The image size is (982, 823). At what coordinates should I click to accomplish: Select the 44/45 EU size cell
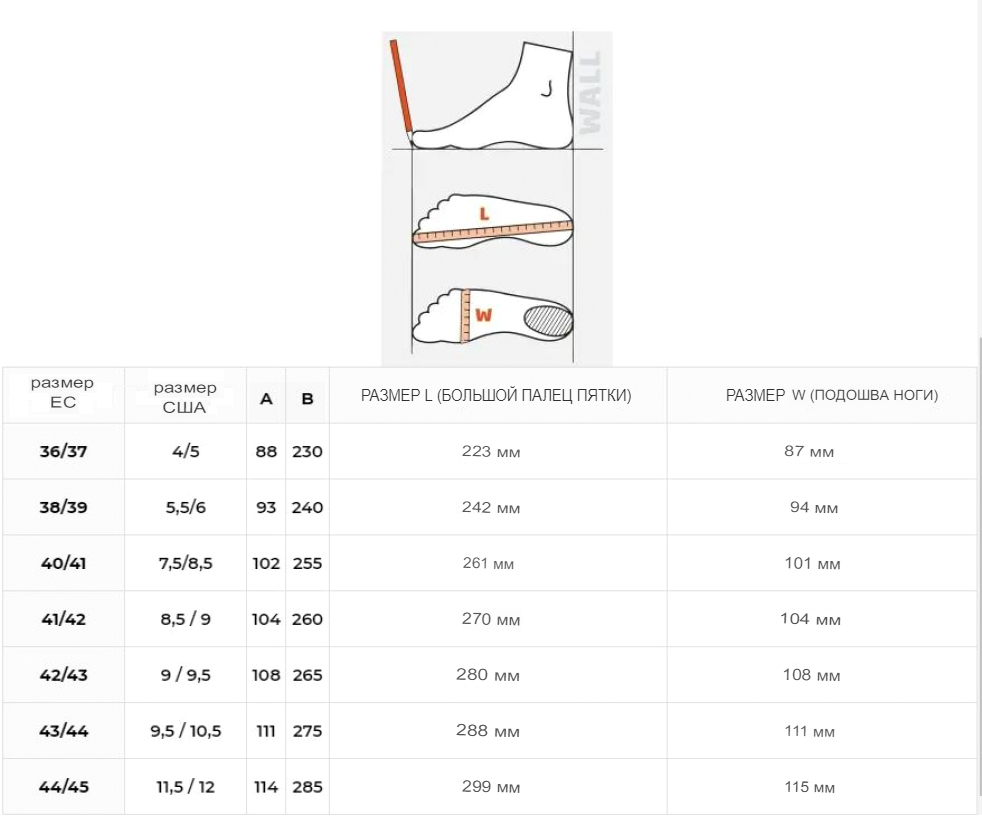(x=64, y=787)
